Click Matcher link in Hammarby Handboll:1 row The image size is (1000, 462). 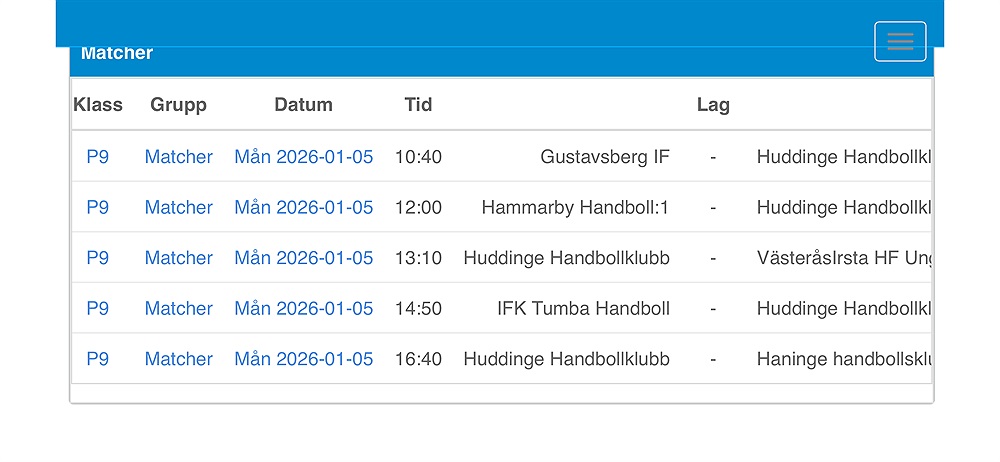(x=178, y=208)
